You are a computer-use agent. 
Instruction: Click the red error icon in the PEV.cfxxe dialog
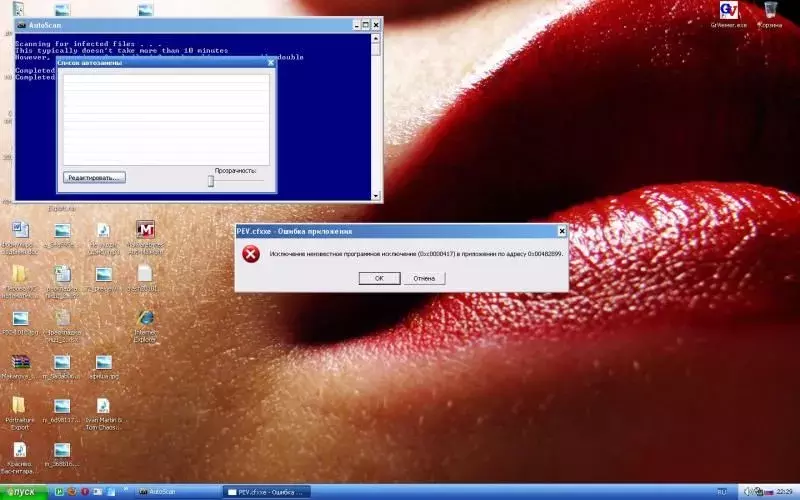(x=251, y=254)
